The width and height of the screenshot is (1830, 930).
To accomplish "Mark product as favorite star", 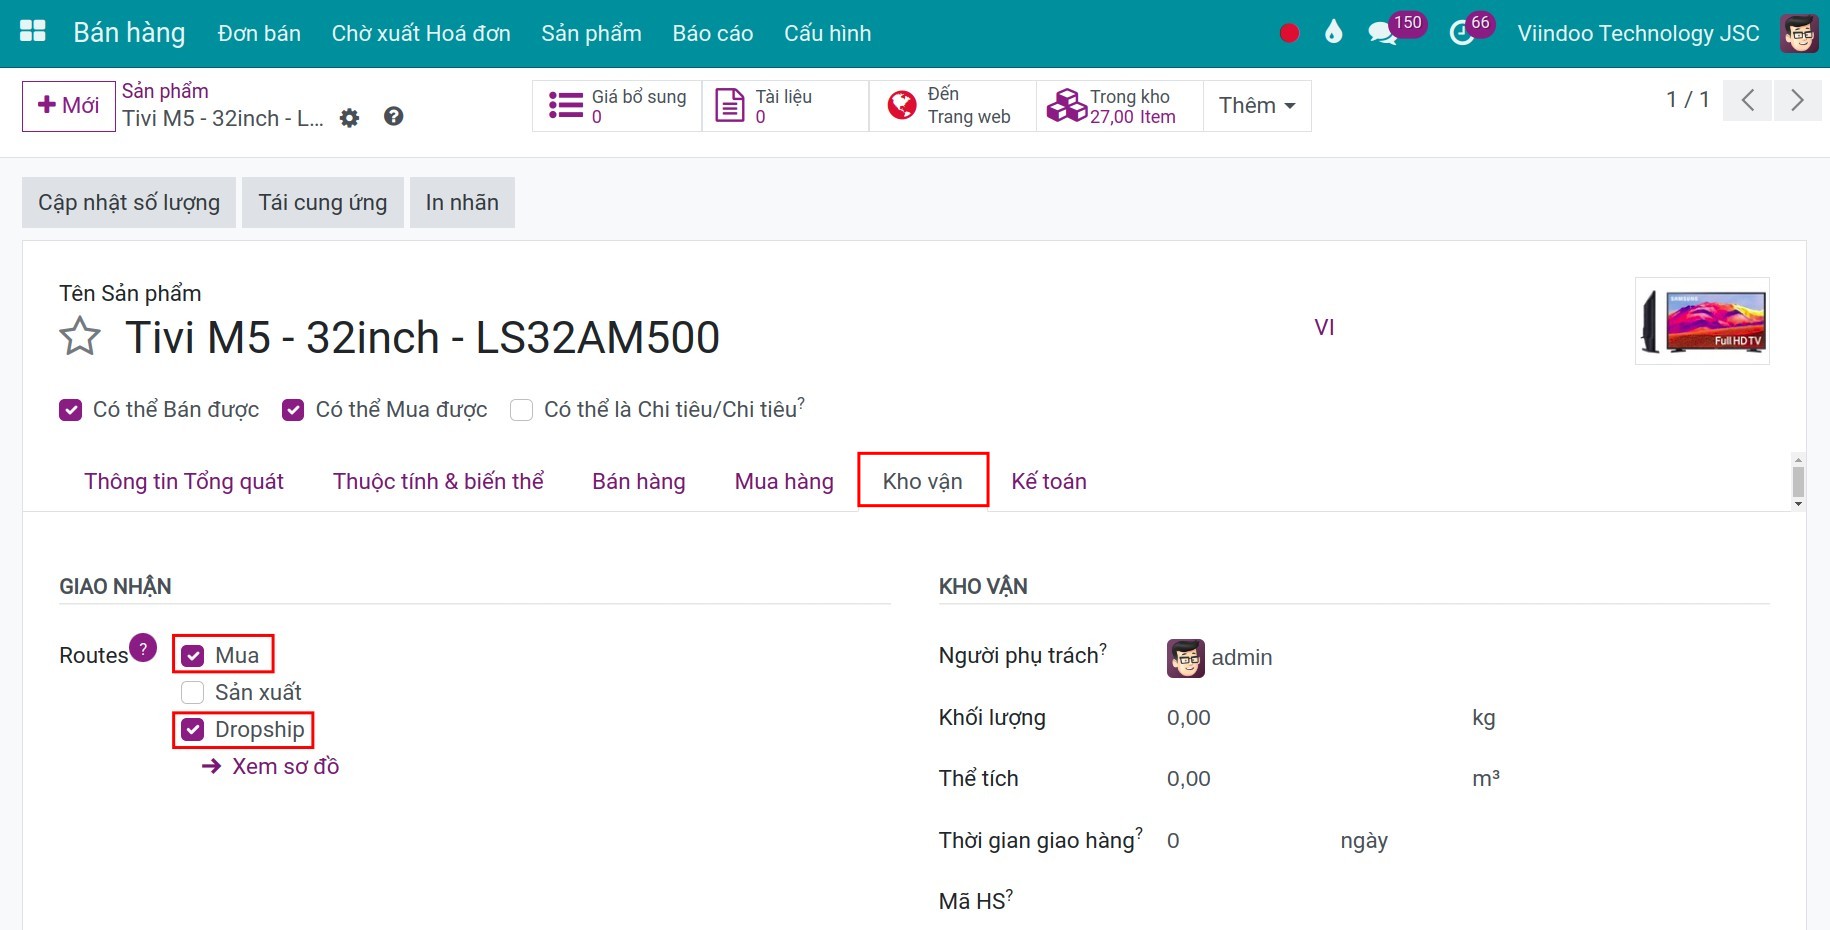I will point(80,337).
